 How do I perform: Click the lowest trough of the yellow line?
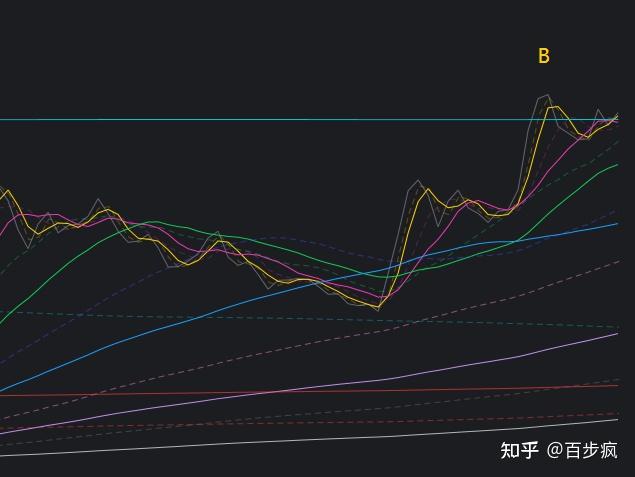tap(378, 307)
